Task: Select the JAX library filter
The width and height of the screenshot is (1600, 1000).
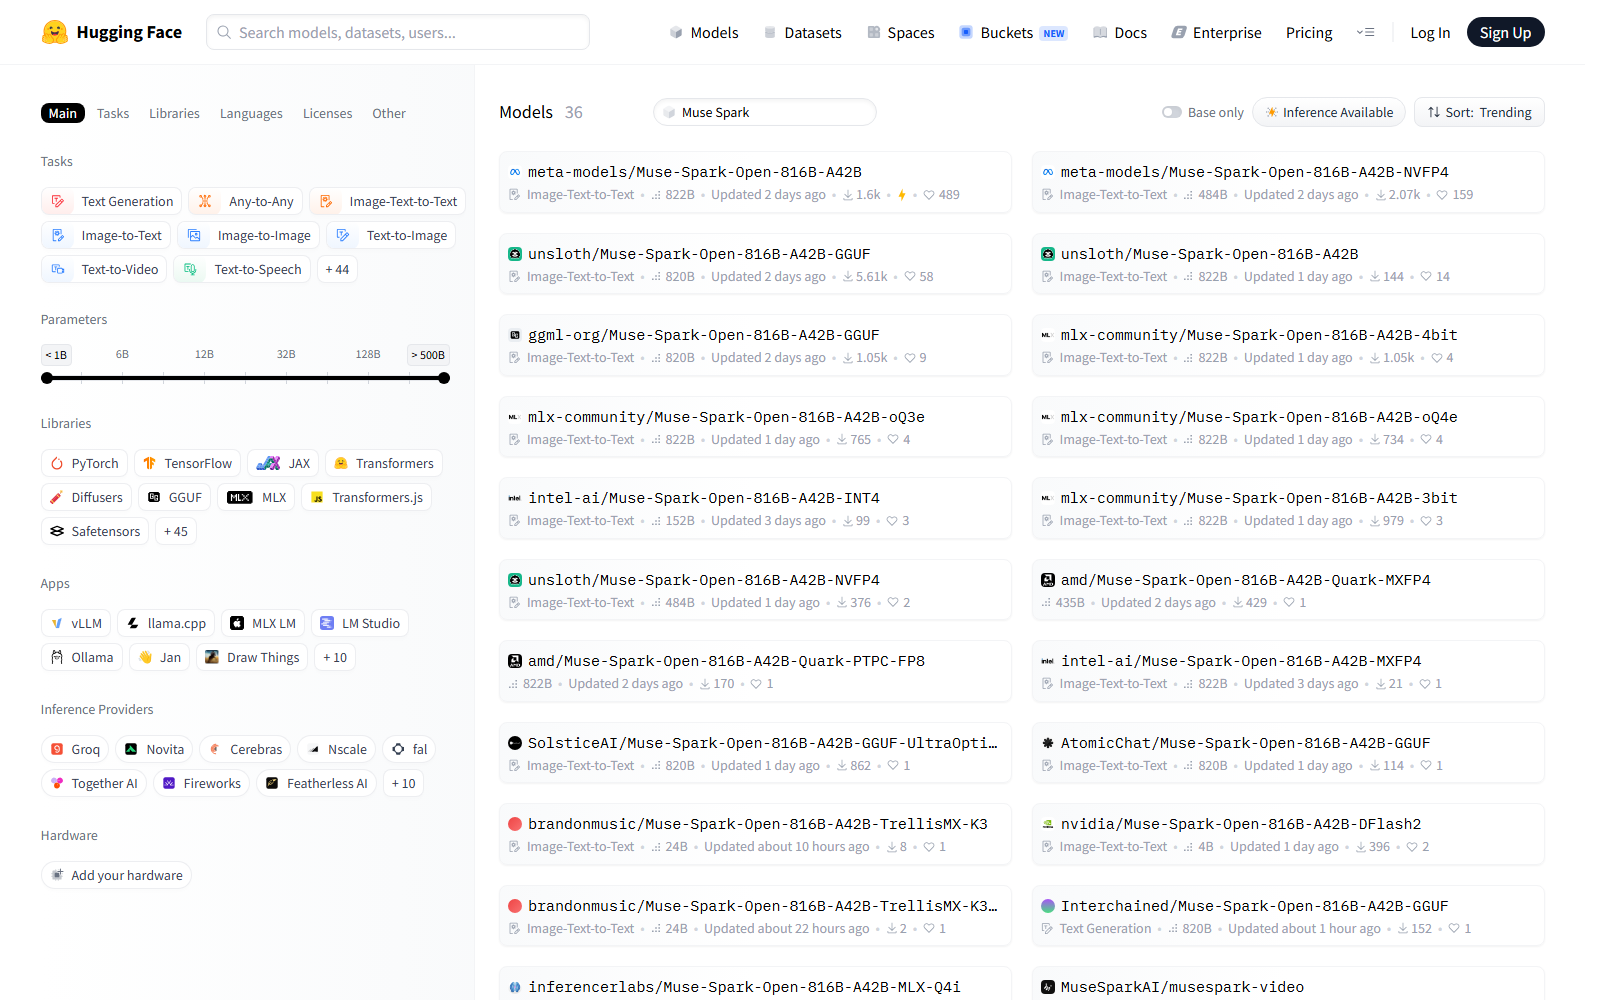Action: tap(283, 463)
